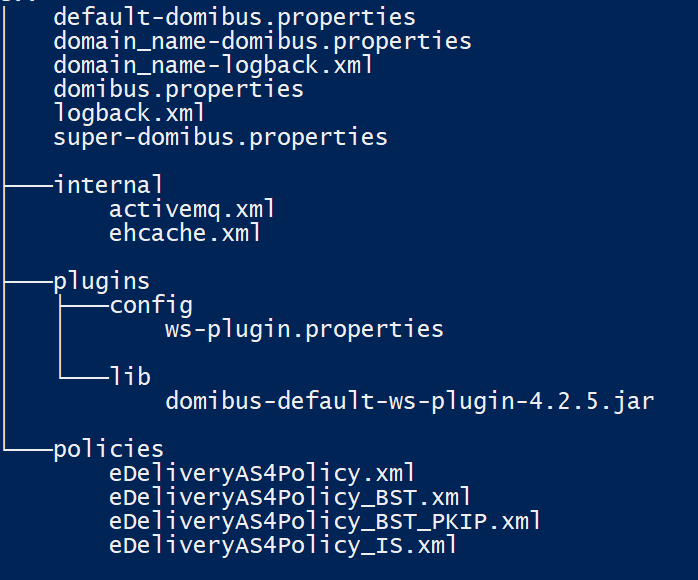698x580 pixels.
Task: Select eDeliveryAS4Policy_BST_PKIP.xml file
Action: coord(325,522)
